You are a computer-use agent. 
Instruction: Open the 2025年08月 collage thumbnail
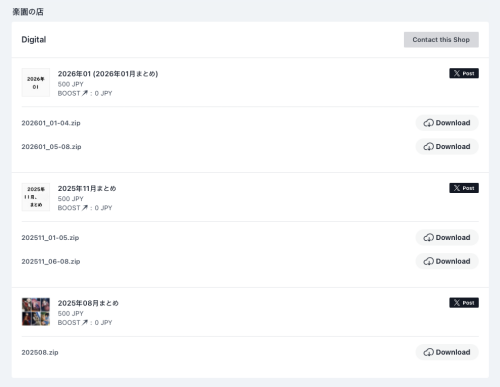click(36, 312)
